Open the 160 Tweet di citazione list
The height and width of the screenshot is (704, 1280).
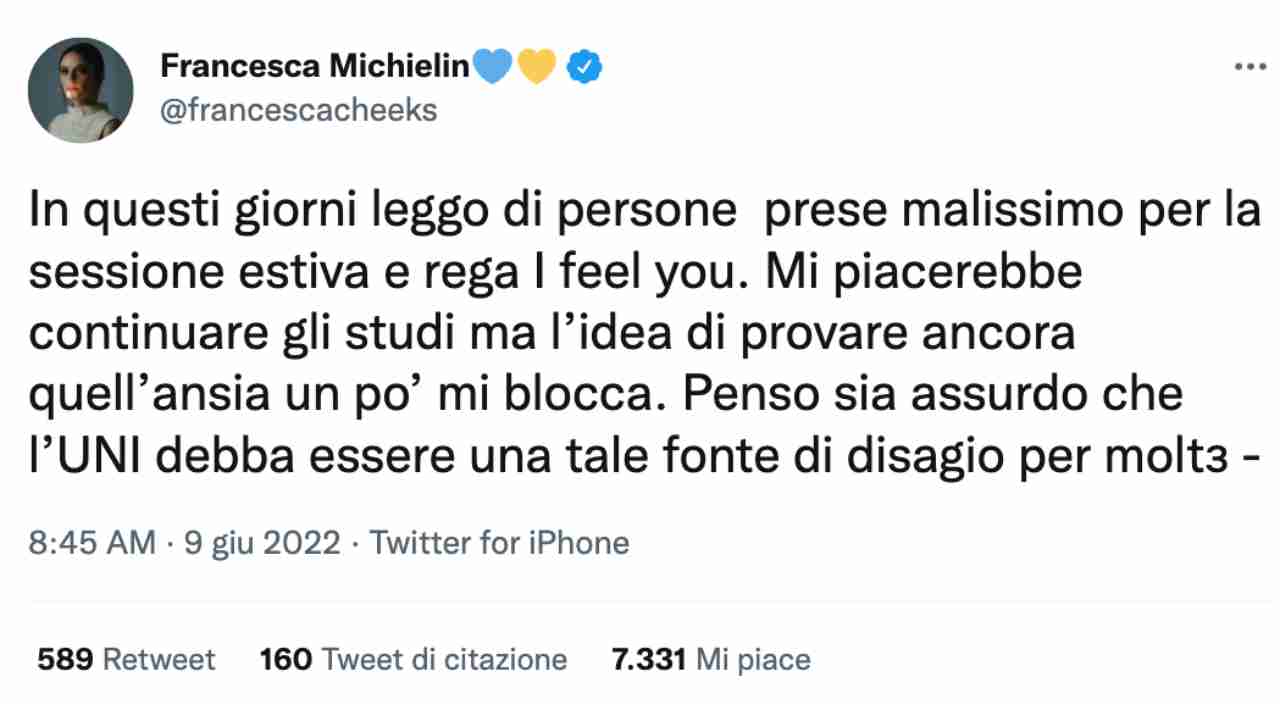click(413, 660)
